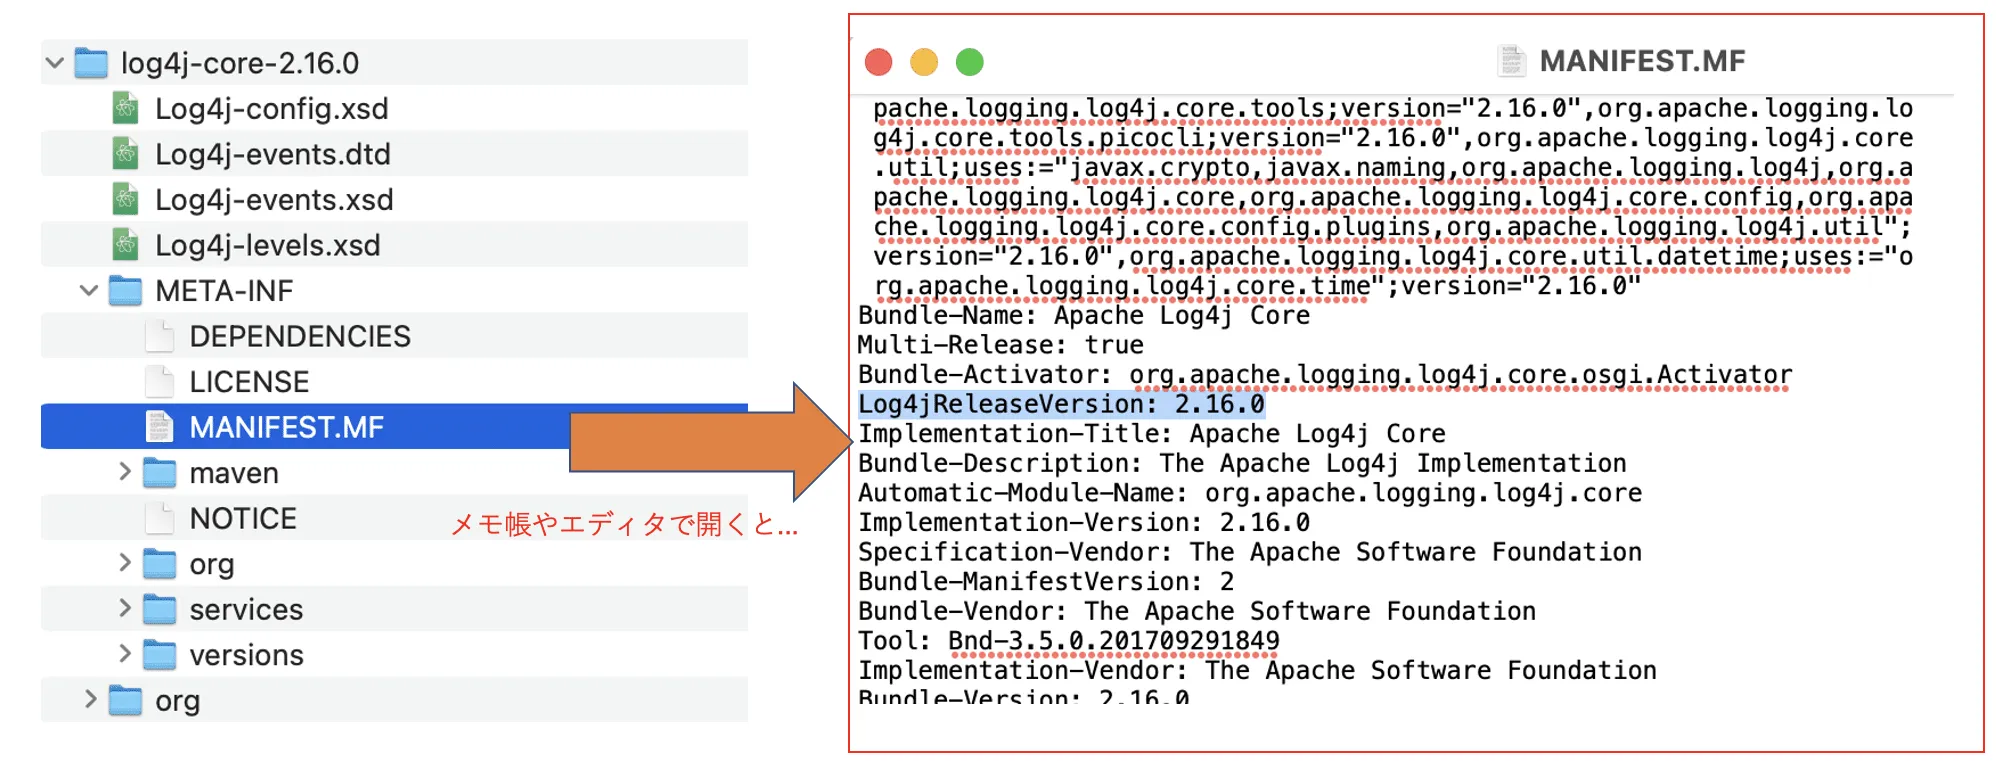
Task: Click the Log4j-events.dtd file icon
Action: (x=125, y=154)
